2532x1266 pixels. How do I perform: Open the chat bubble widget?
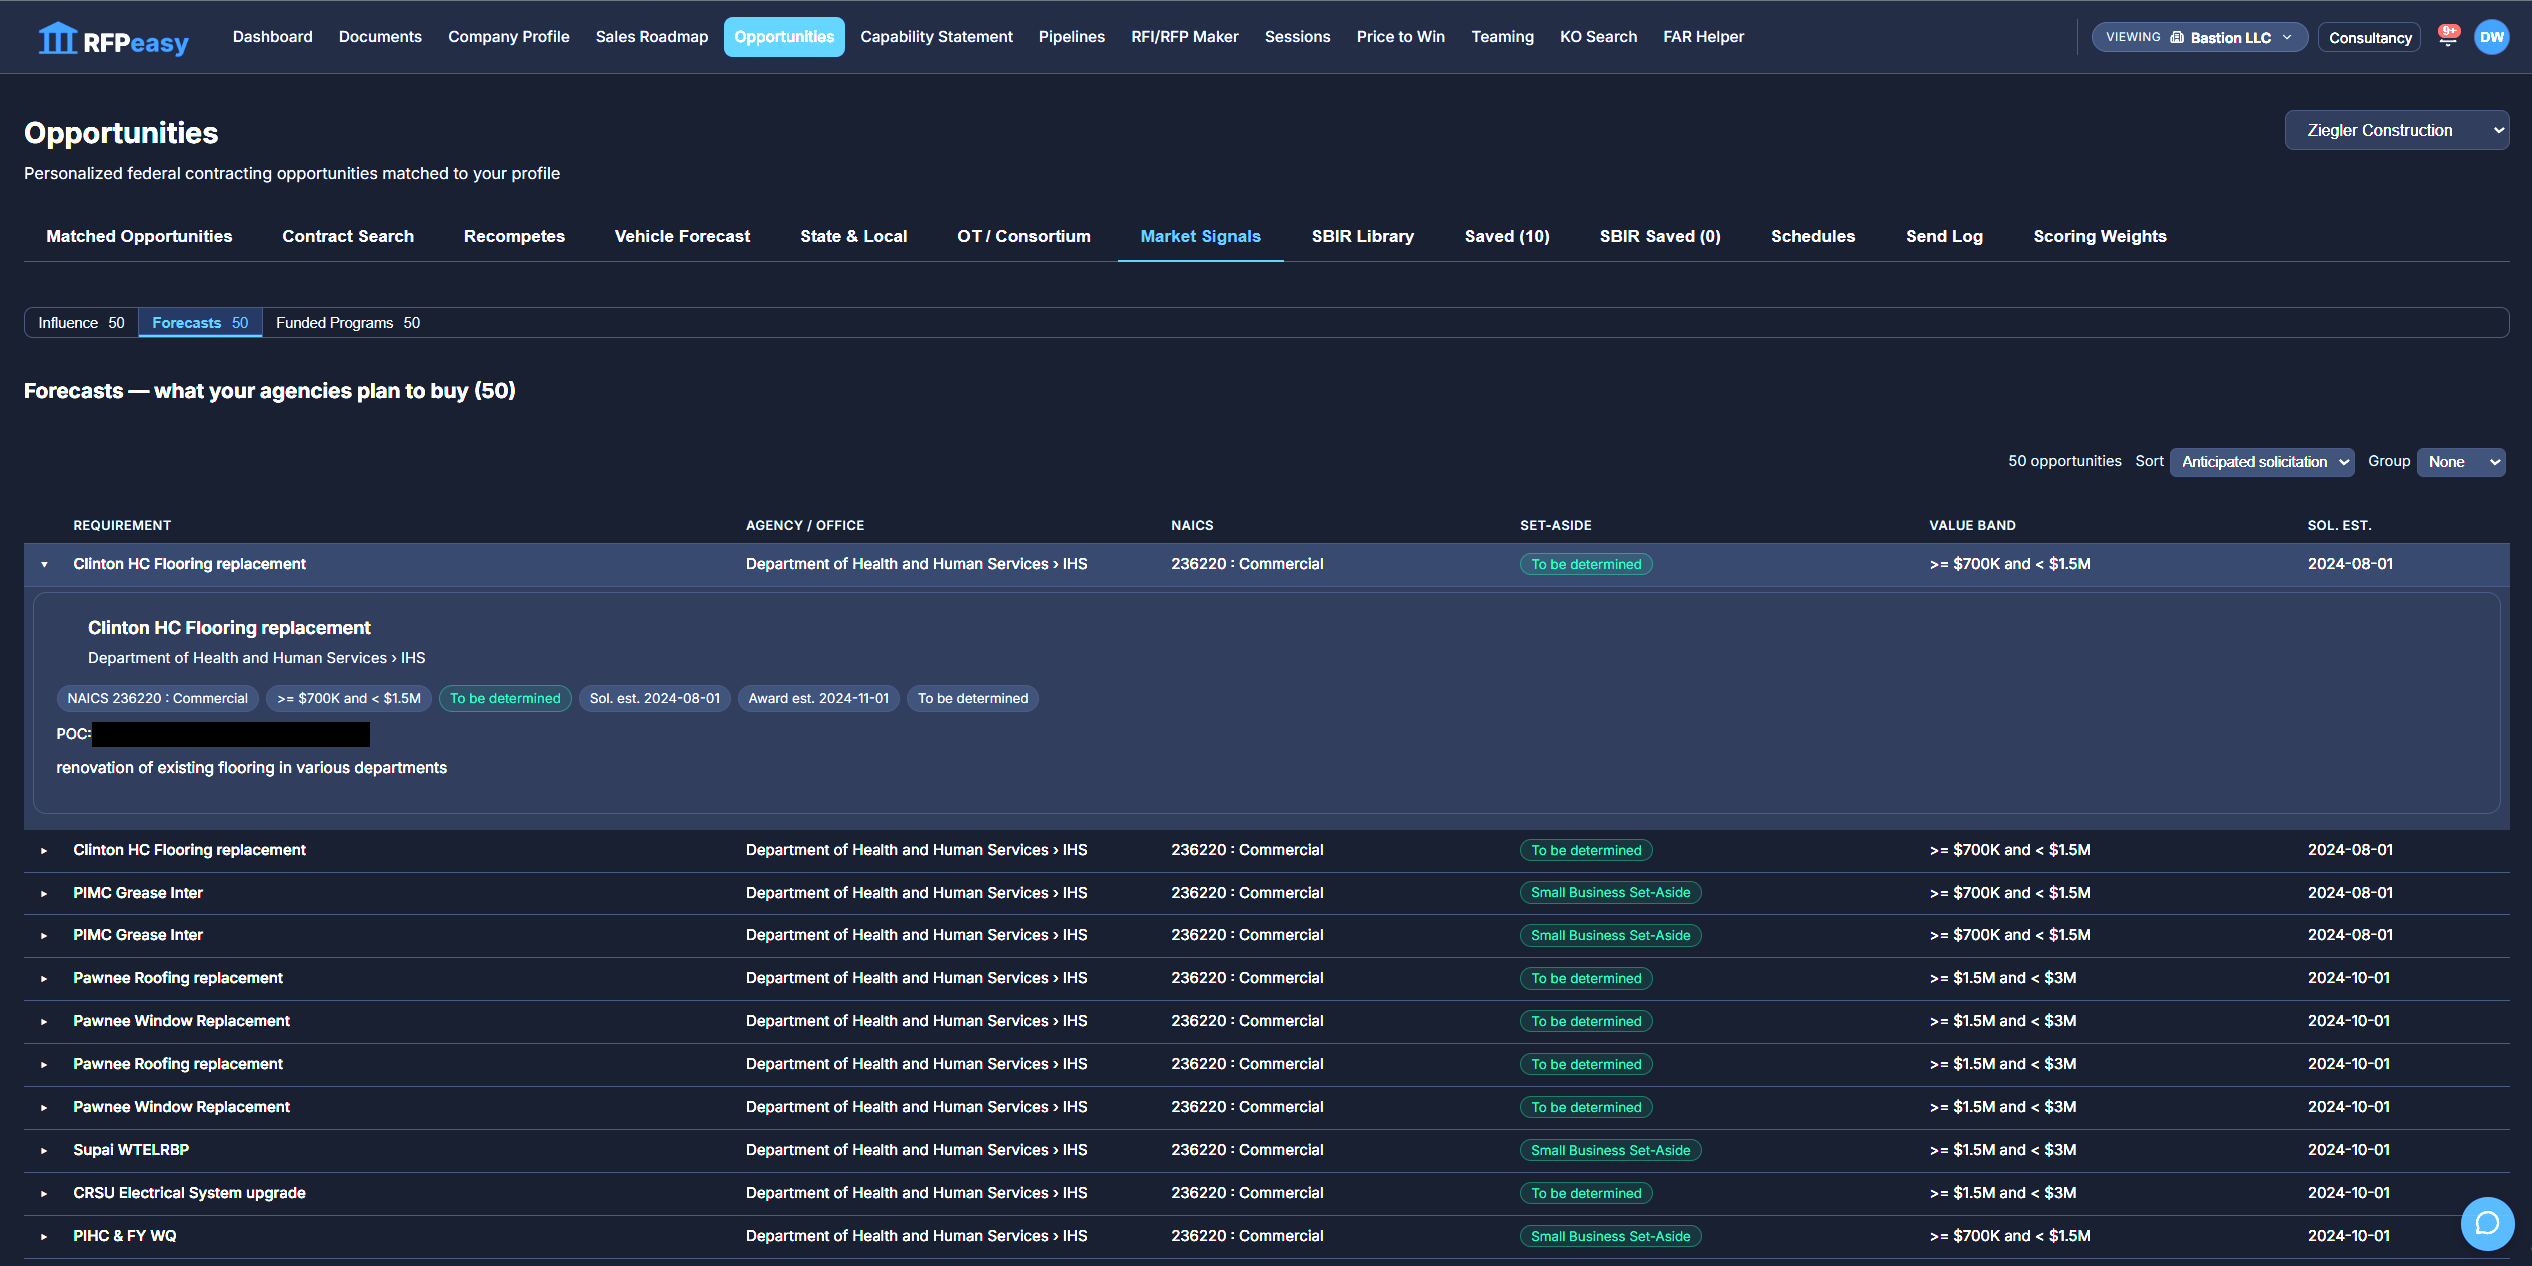[2487, 1223]
